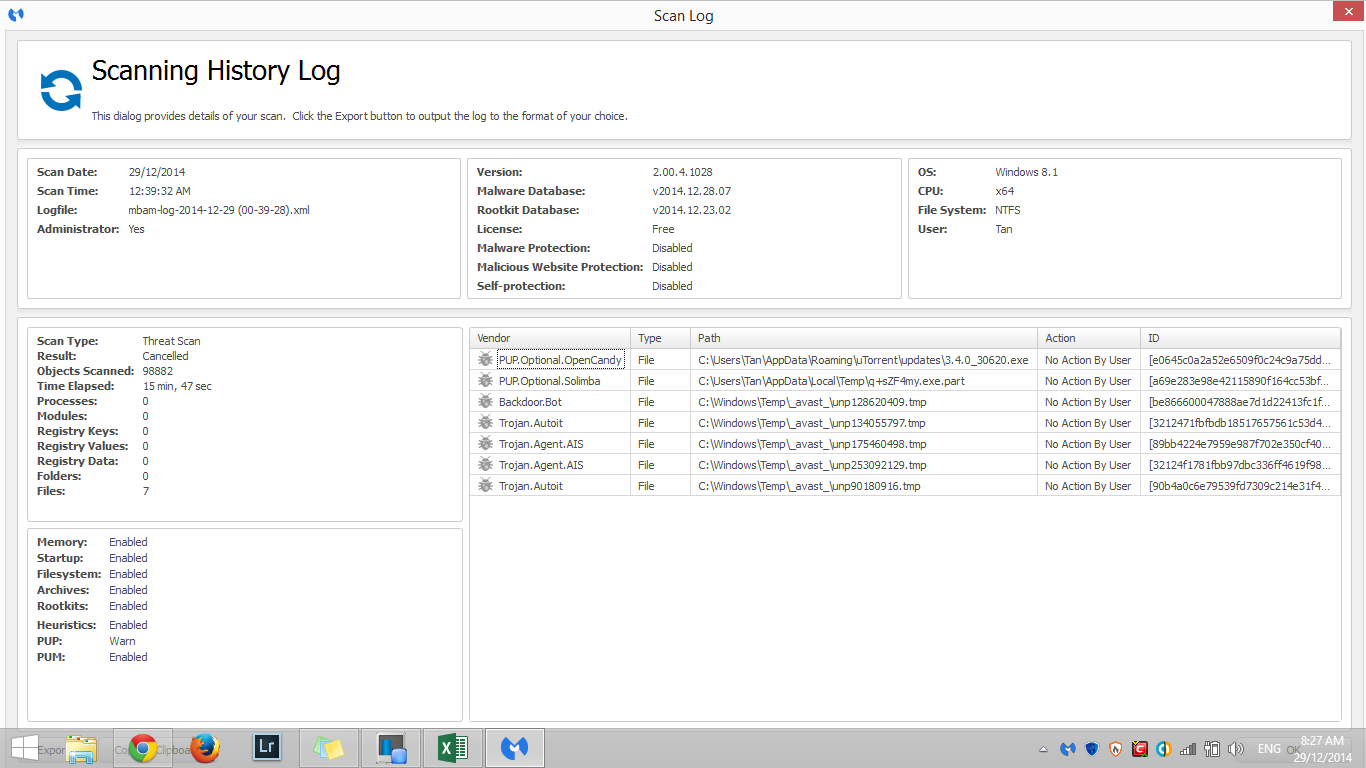Click No Action By User for PUP.Optional.Solimba
Screen dimensions: 1366x768
tap(1088, 381)
